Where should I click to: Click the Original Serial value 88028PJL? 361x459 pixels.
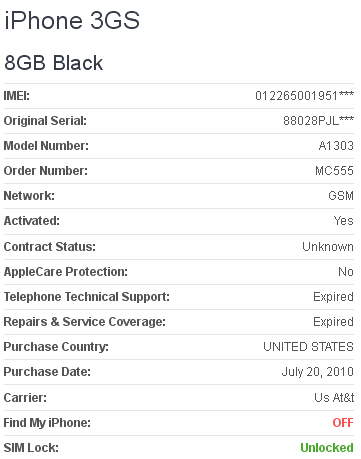[318, 121]
